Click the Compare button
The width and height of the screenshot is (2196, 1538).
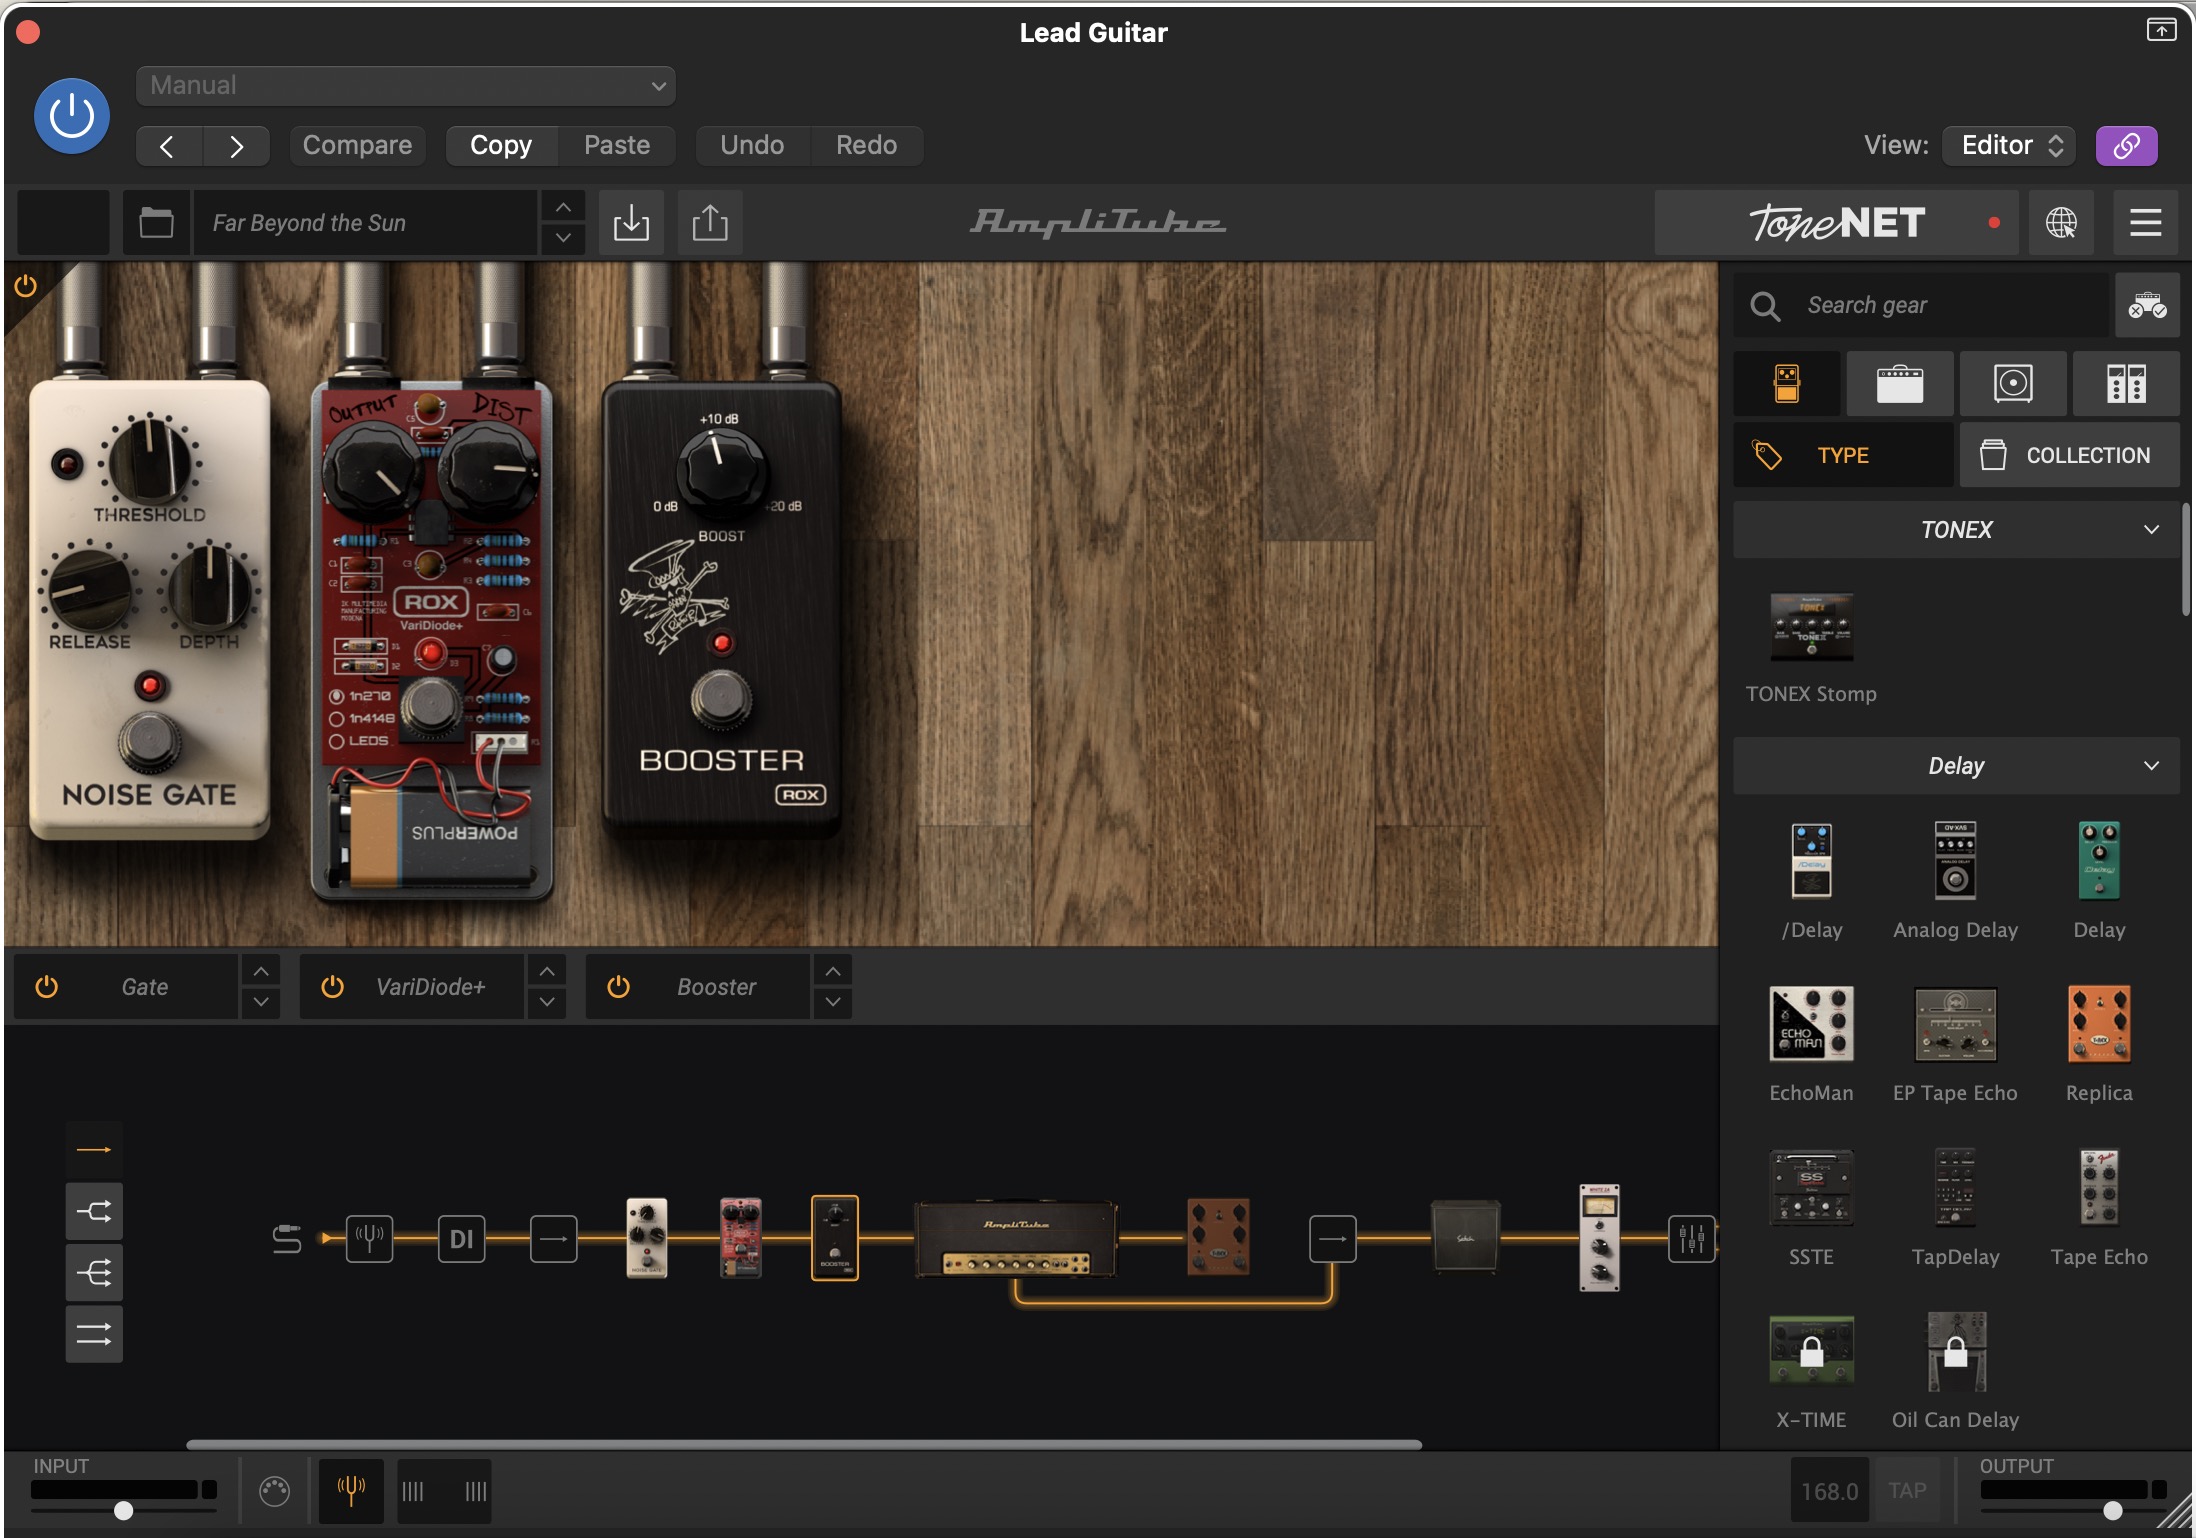pos(357,145)
